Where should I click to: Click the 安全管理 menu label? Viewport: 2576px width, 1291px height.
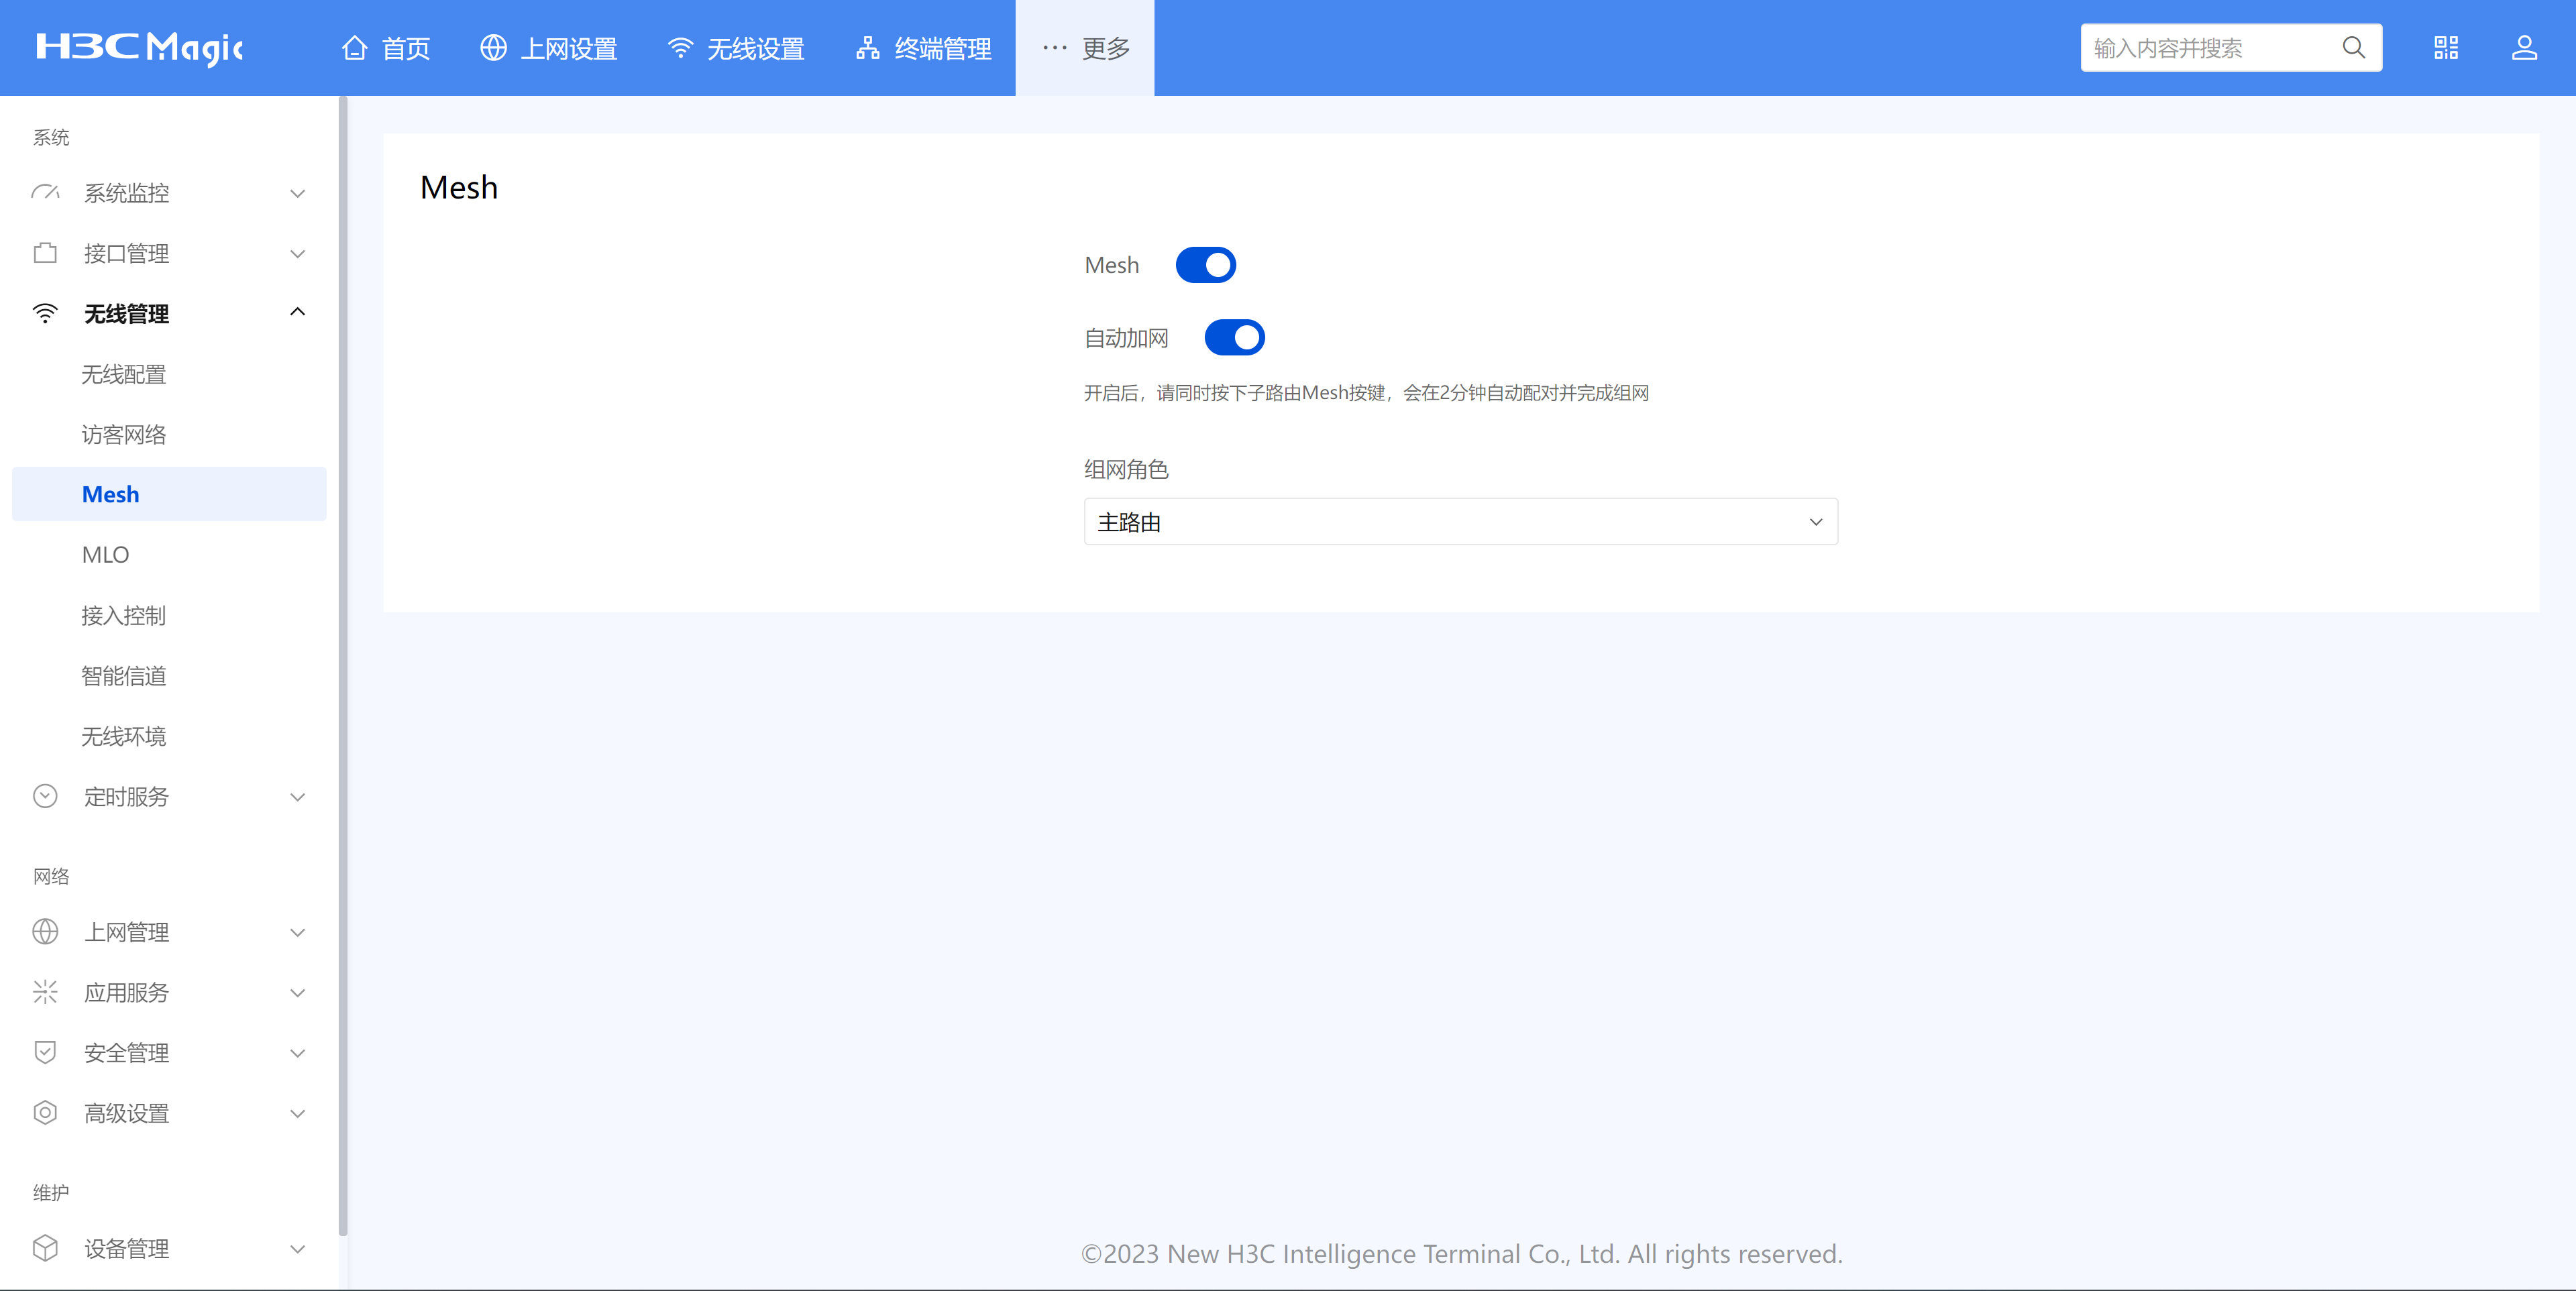point(126,1053)
